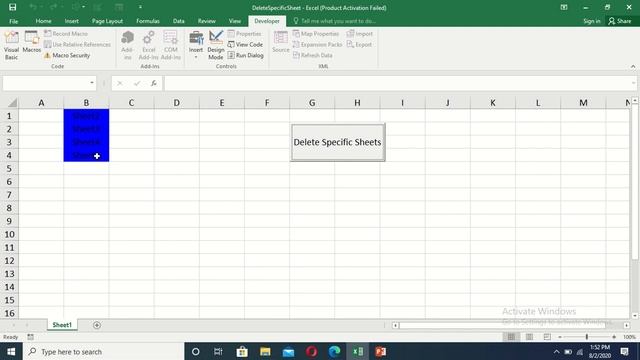Click the Share button

620,21
